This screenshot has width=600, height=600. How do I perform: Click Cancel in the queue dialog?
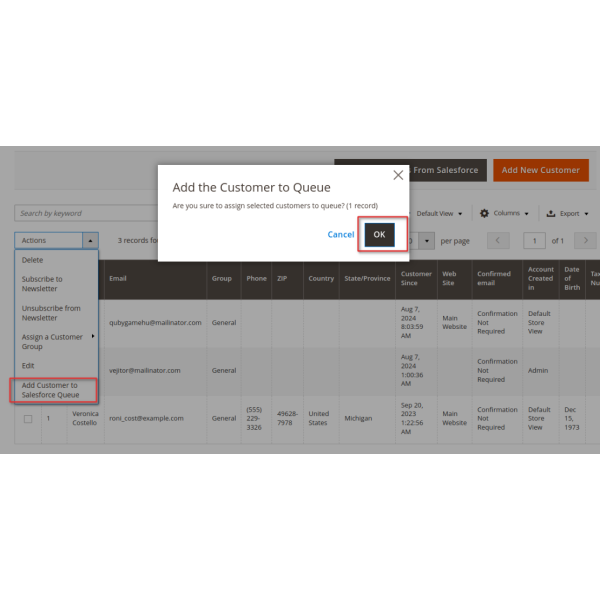pos(341,234)
